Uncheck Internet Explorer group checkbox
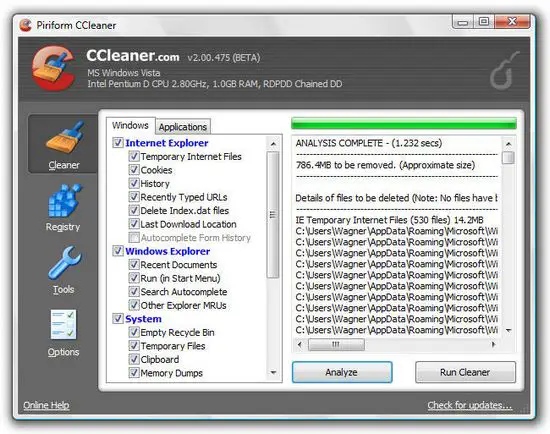550x434 pixels. tap(118, 142)
